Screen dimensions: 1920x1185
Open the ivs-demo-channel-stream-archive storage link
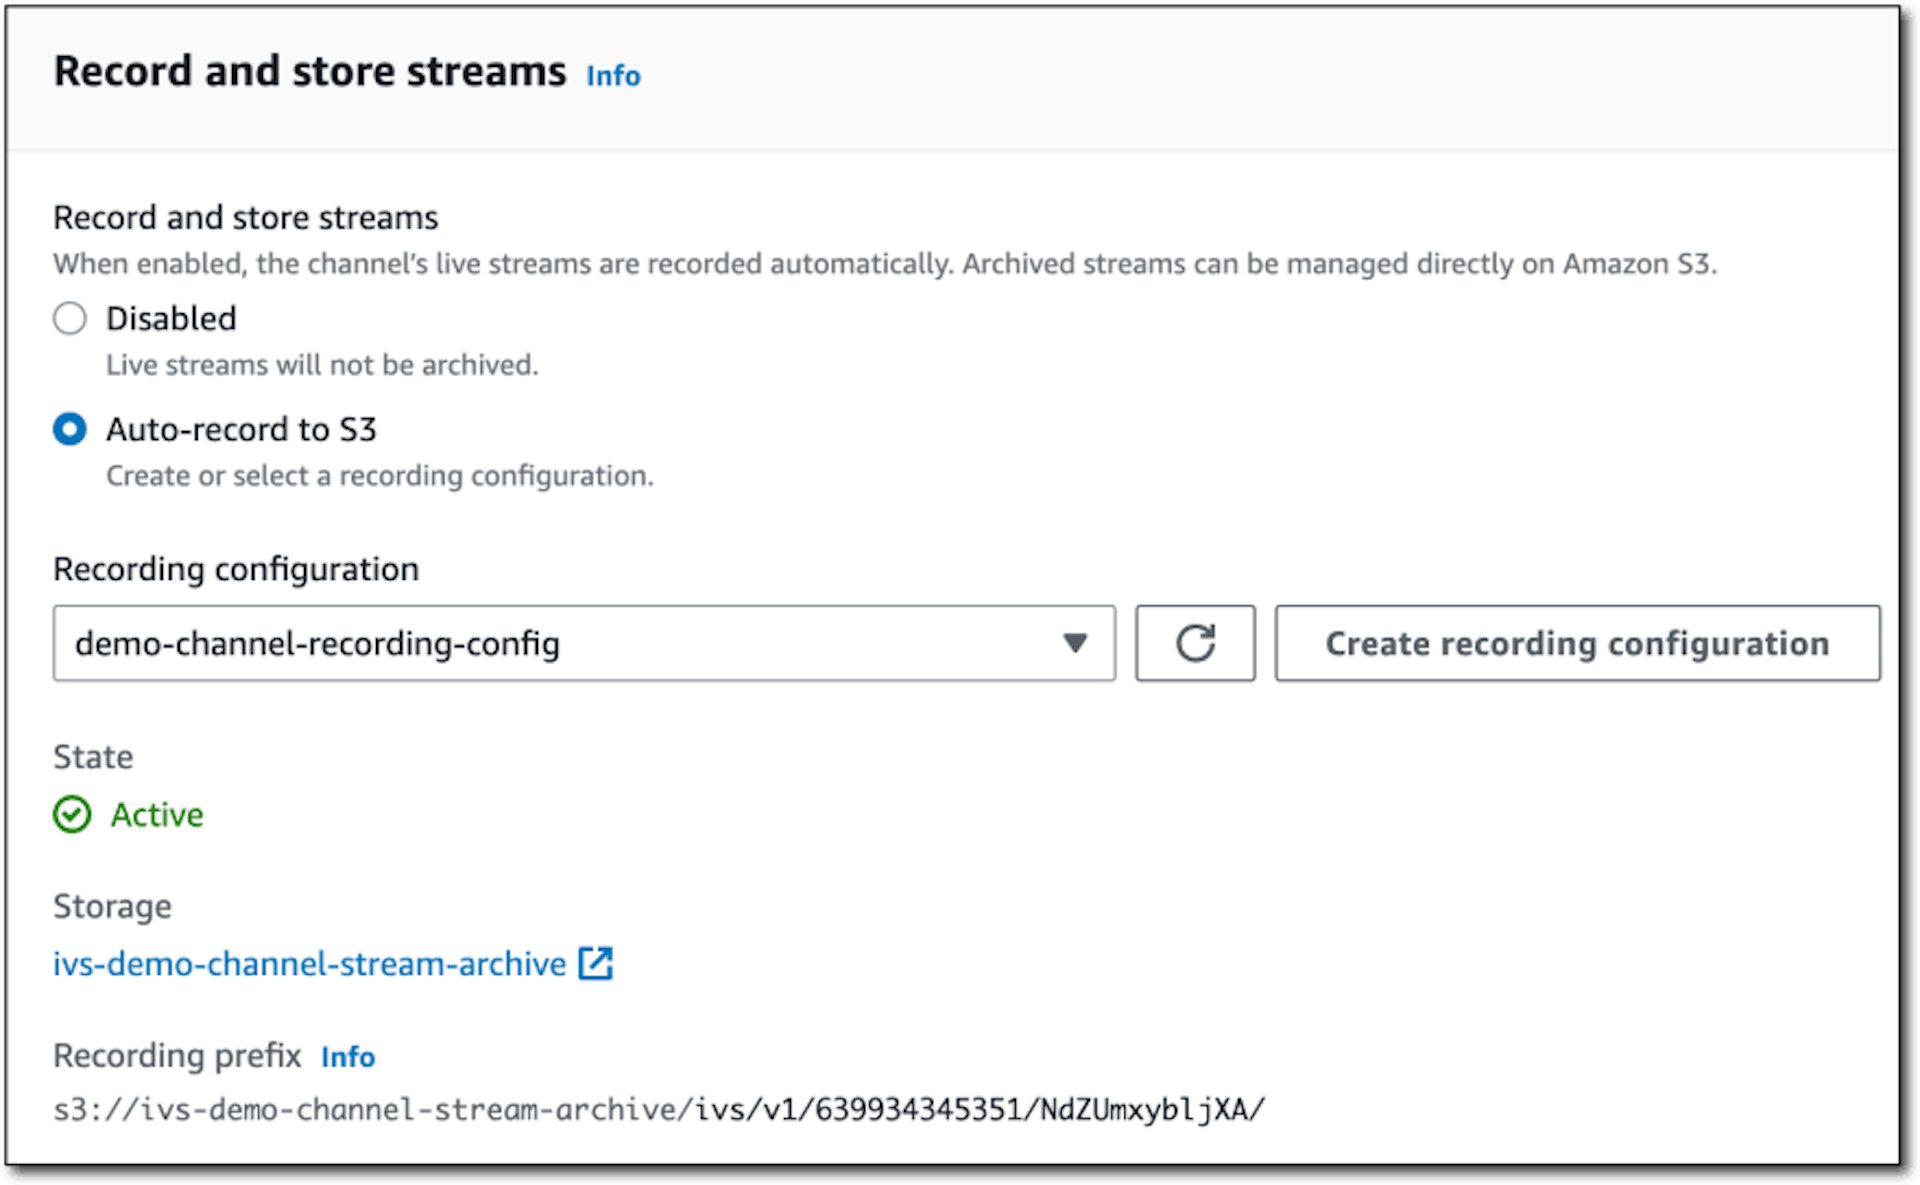[x=309, y=964]
